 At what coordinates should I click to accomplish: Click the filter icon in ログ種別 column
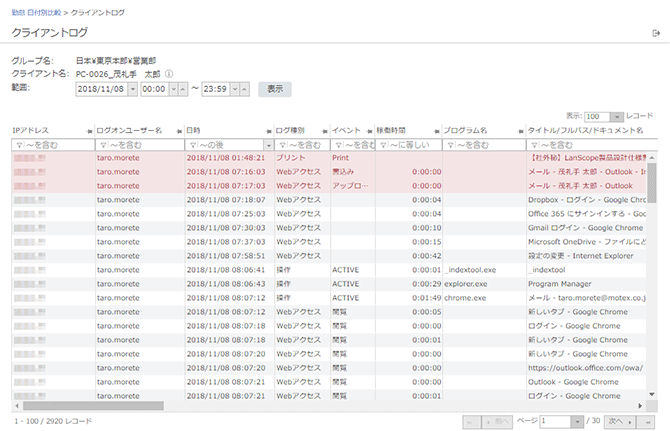click(x=280, y=145)
